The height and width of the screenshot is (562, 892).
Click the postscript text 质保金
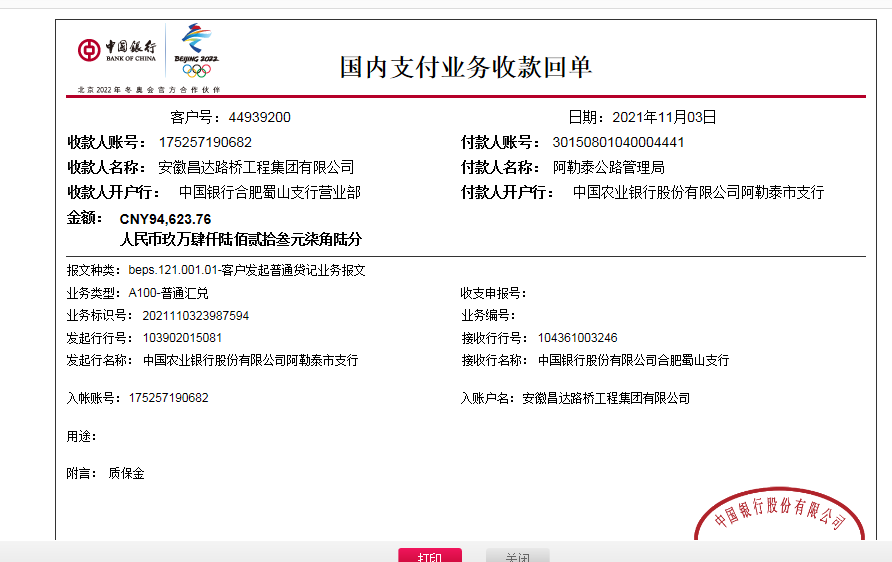click(x=126, y=473)
